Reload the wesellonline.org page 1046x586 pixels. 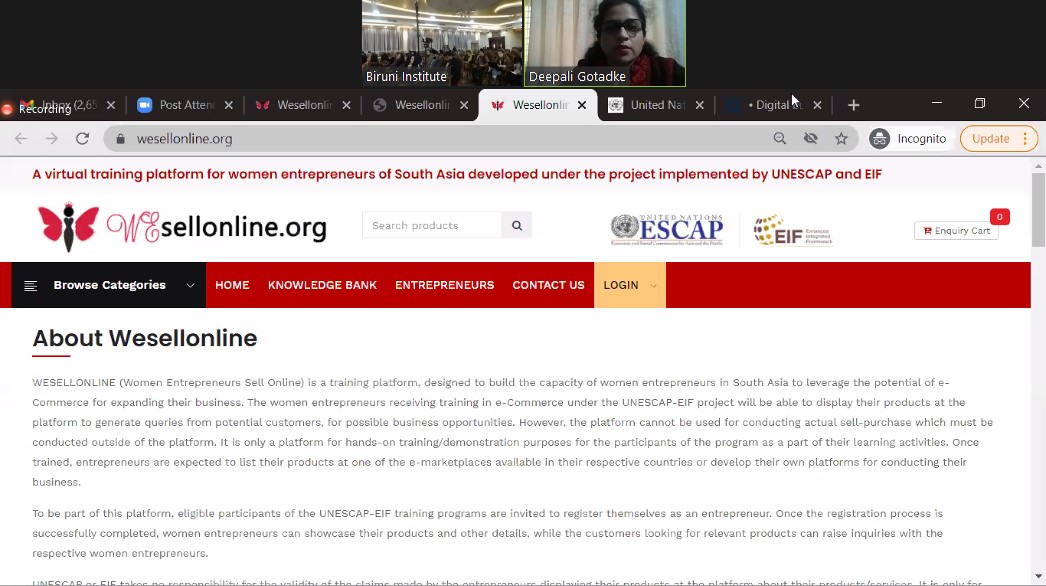[x=82, y=139]
